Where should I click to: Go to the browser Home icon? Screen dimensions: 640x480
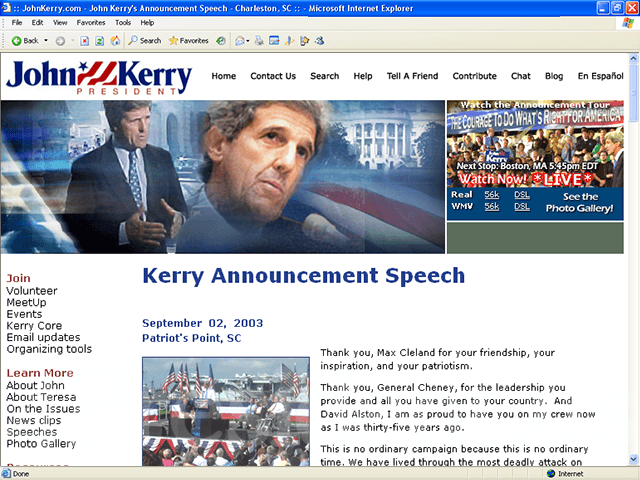point(115,41)
